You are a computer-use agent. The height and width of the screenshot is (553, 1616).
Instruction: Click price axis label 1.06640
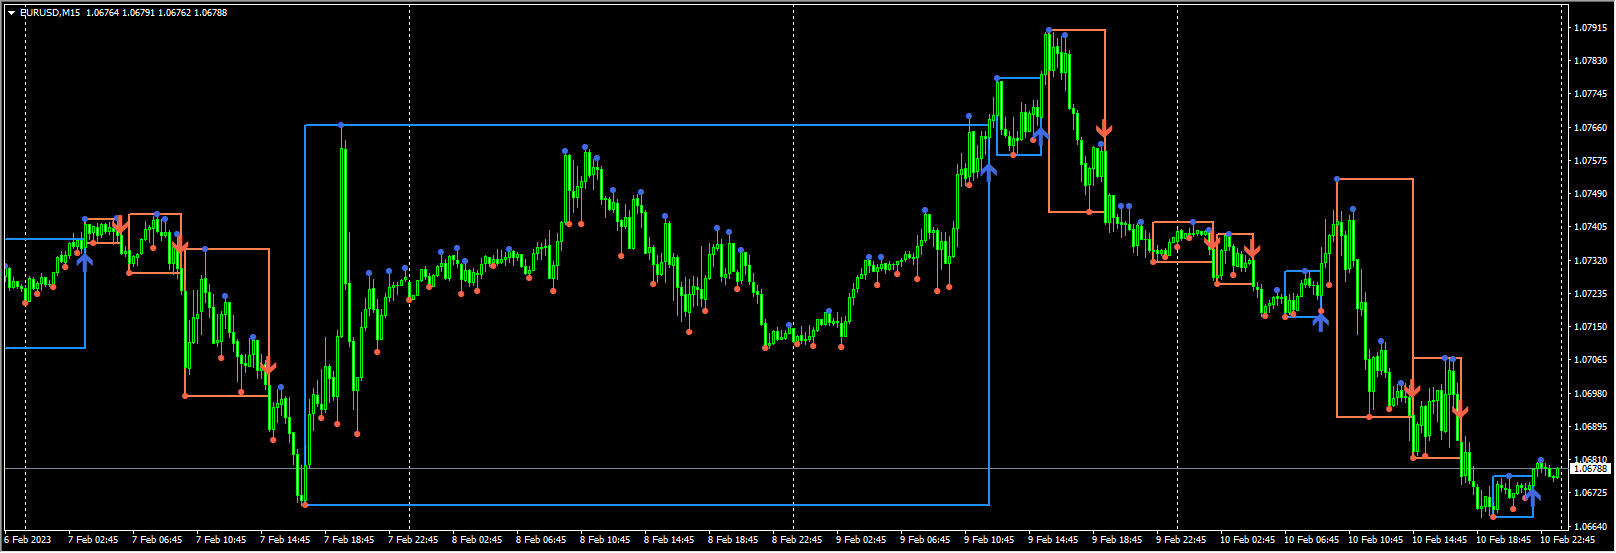coord(1591,526)
